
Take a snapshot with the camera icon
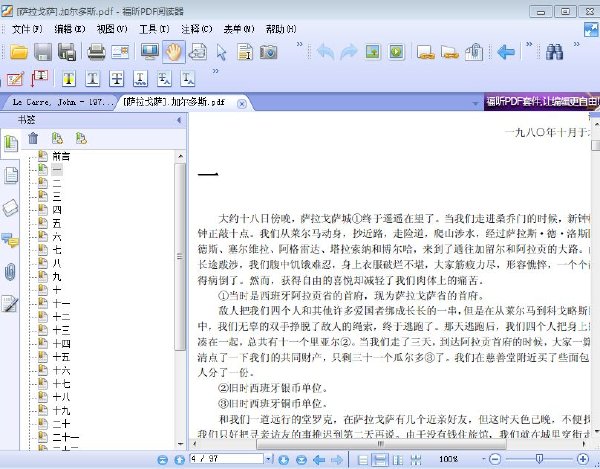coord(269,52)
